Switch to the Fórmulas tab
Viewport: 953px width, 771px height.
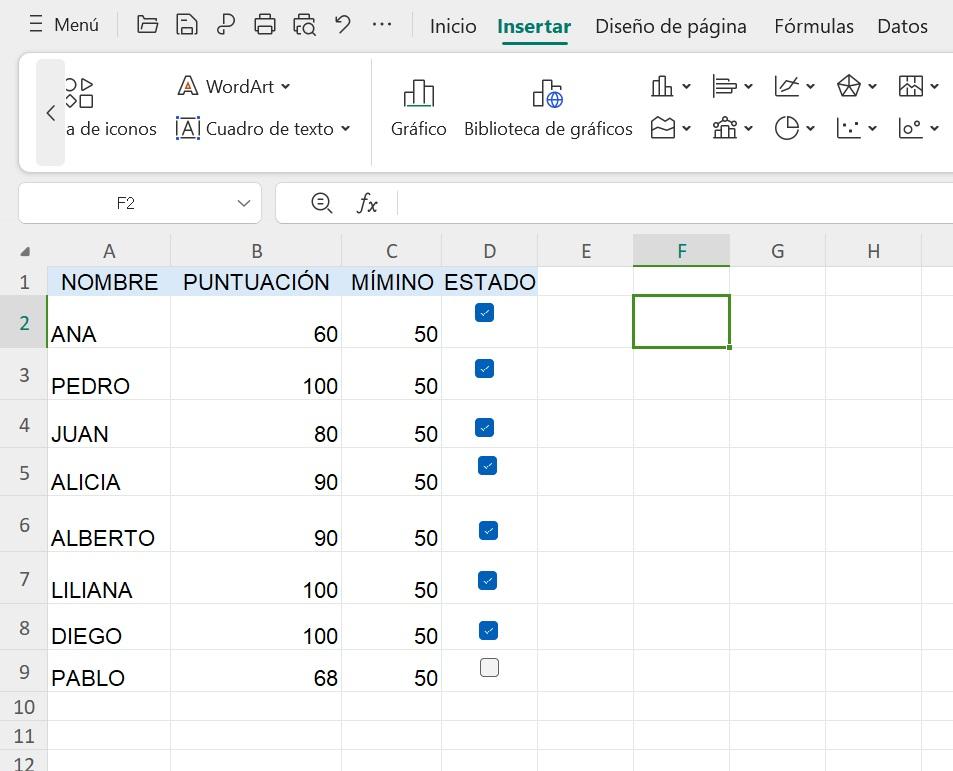[813, 26]
